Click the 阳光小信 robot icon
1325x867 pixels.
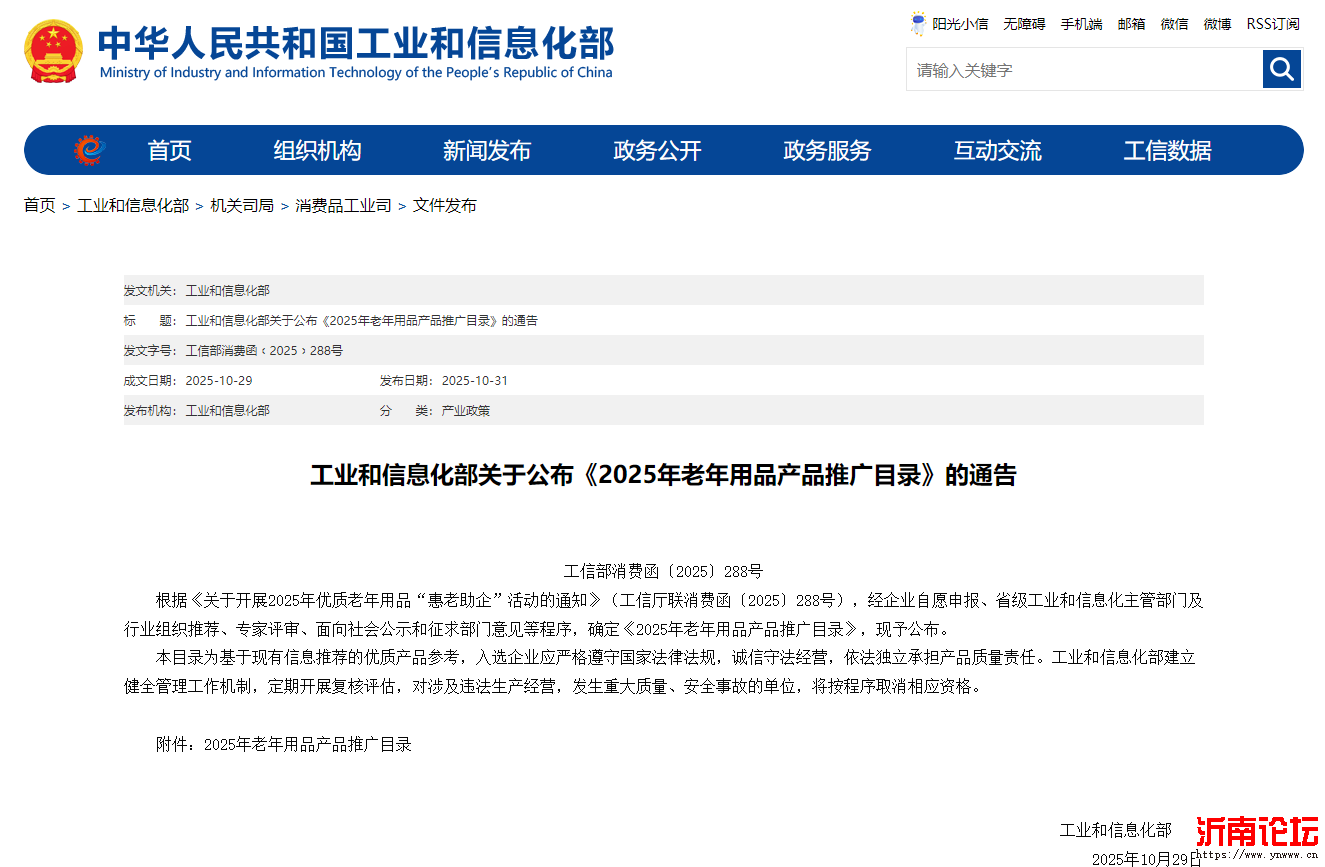click(x=917, y=24)
